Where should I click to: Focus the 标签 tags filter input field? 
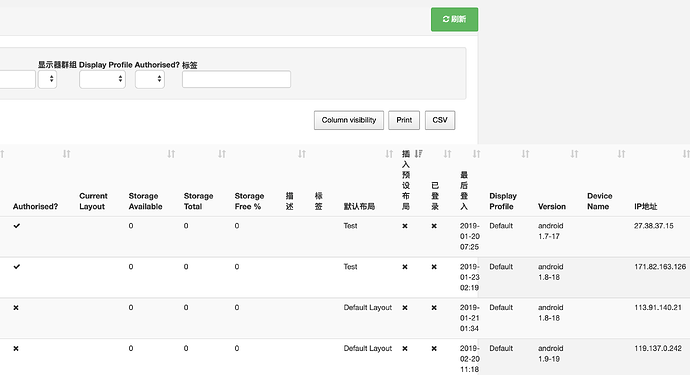click(x=236, y=79)
